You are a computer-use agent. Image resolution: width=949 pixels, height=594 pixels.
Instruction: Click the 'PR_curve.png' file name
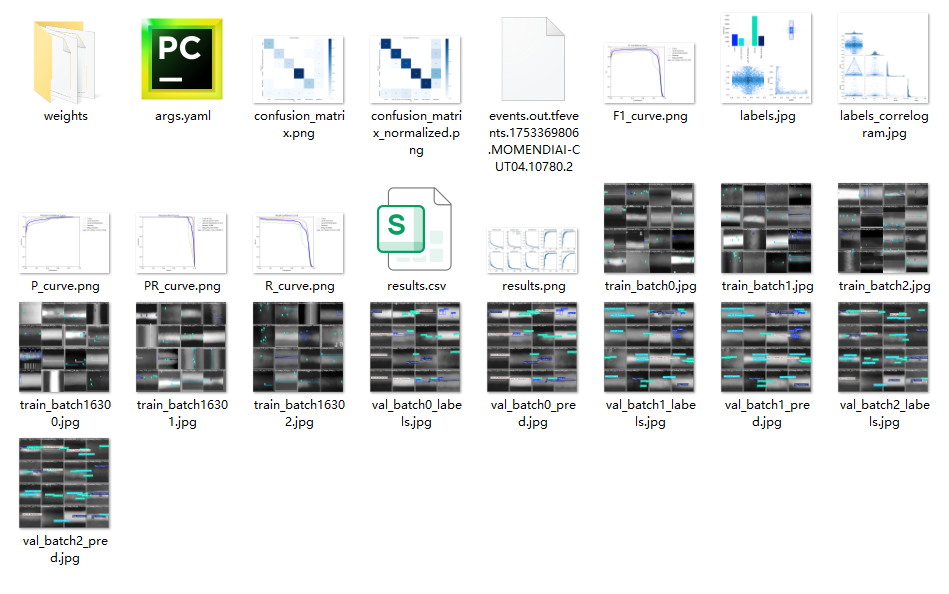182,286
